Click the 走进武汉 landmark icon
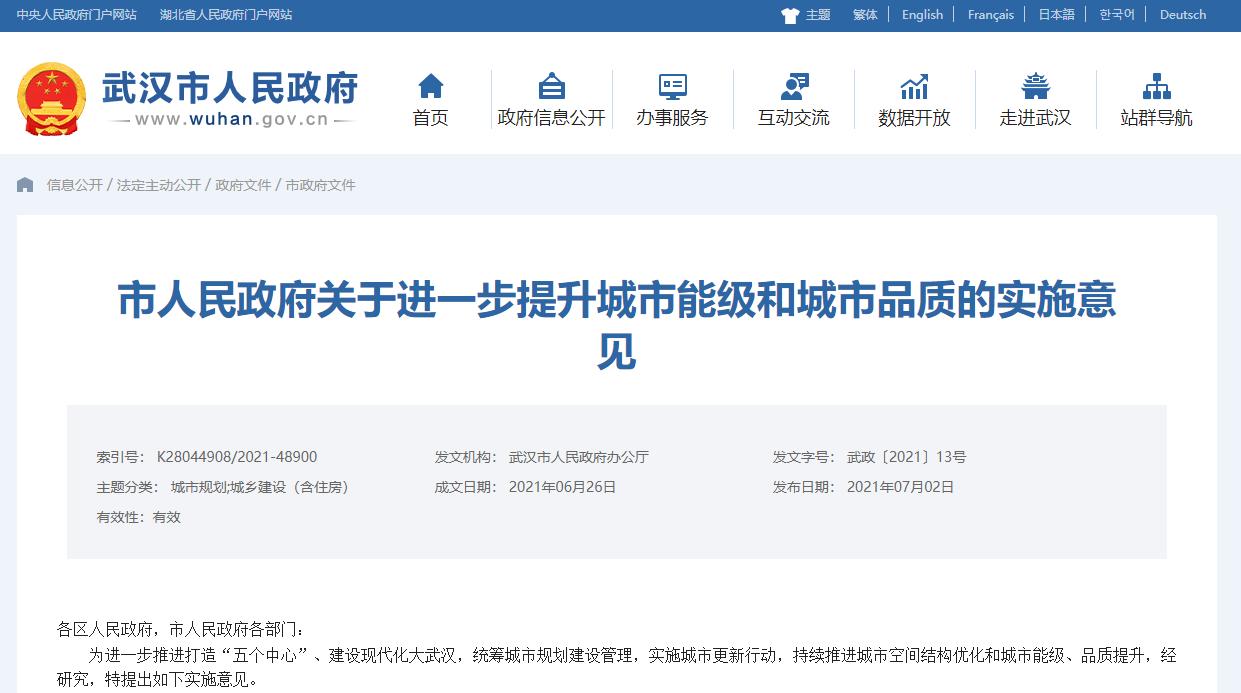This screenshot has height=693, width=1241. pyautogui.click(x=1035, y=86)
